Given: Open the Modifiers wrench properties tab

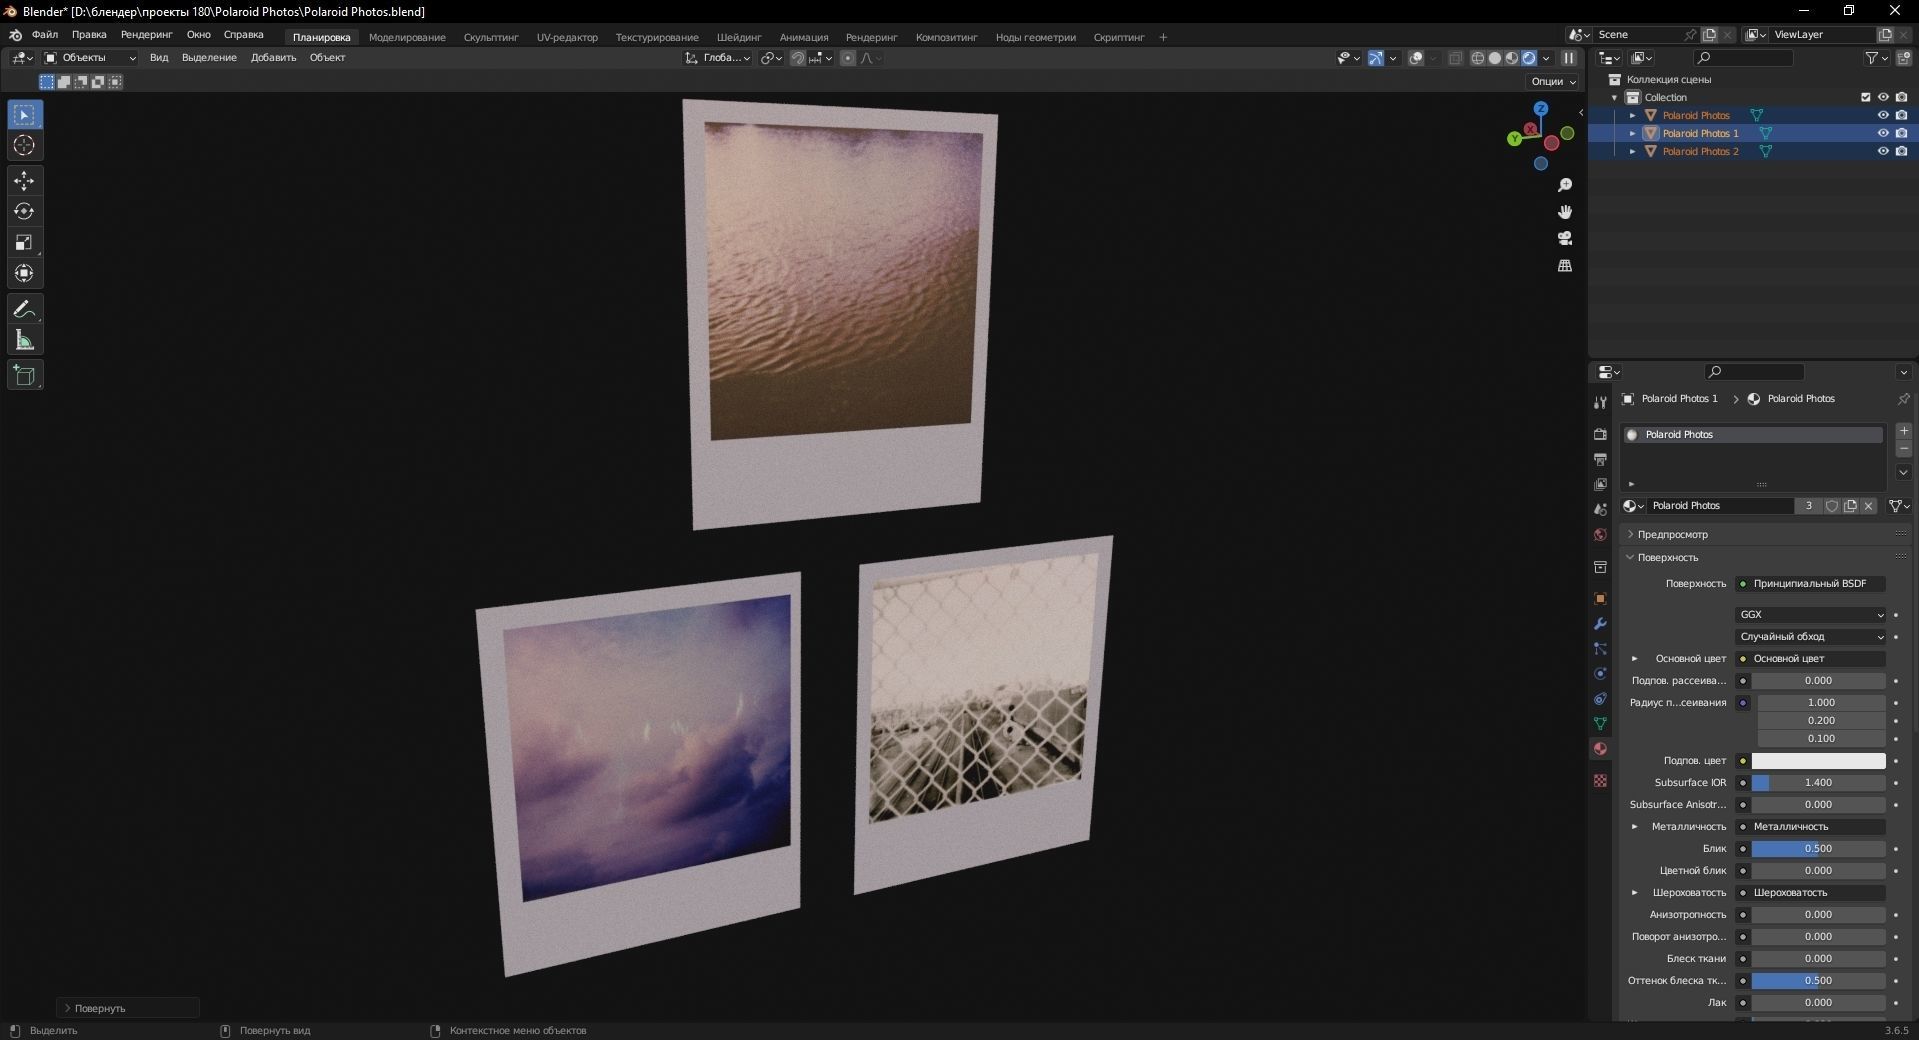Looking at the screenshot, I should click(x=1600, y=624).
